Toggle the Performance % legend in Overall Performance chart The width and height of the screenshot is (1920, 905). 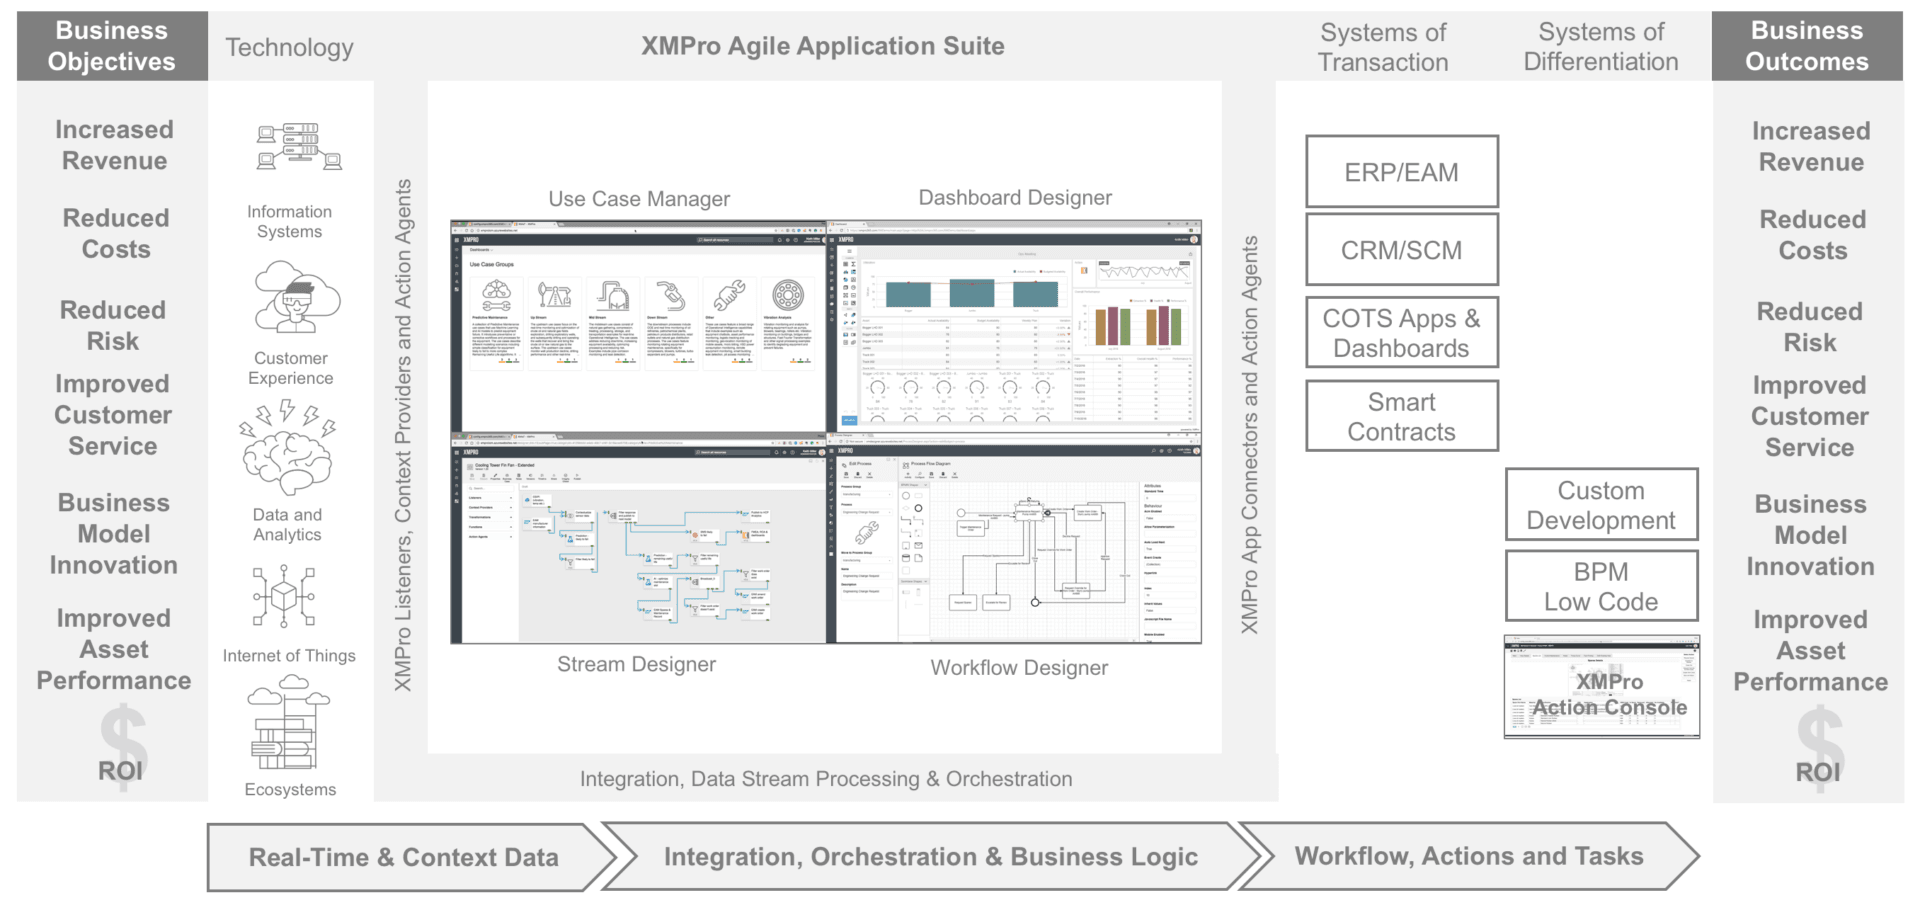click(x=1175, y=300)
